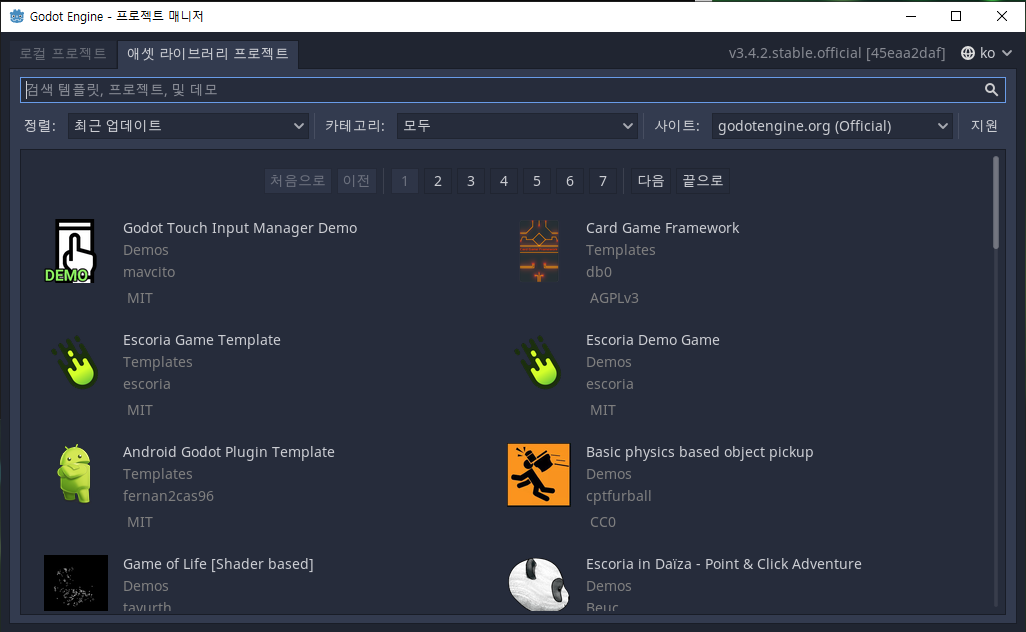The image size is (1026, 632).
Task: Click AGPLv3 license text
Action: point(614,298)
